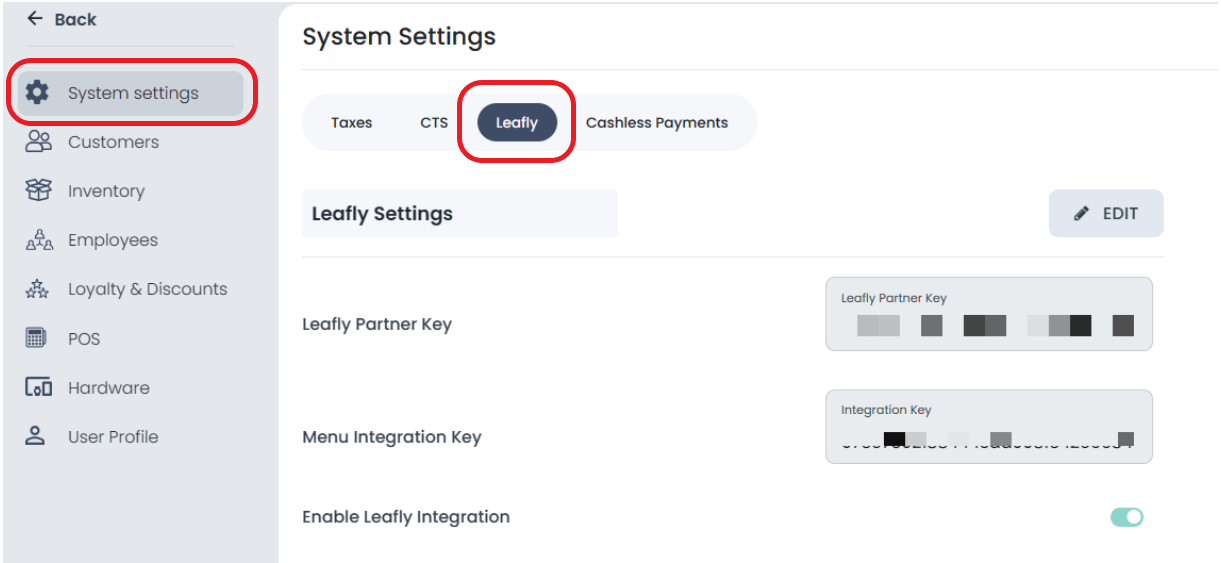1221x563 pixels.
Task: Click the Leafly Partner Key field
Action: (989, 314)
